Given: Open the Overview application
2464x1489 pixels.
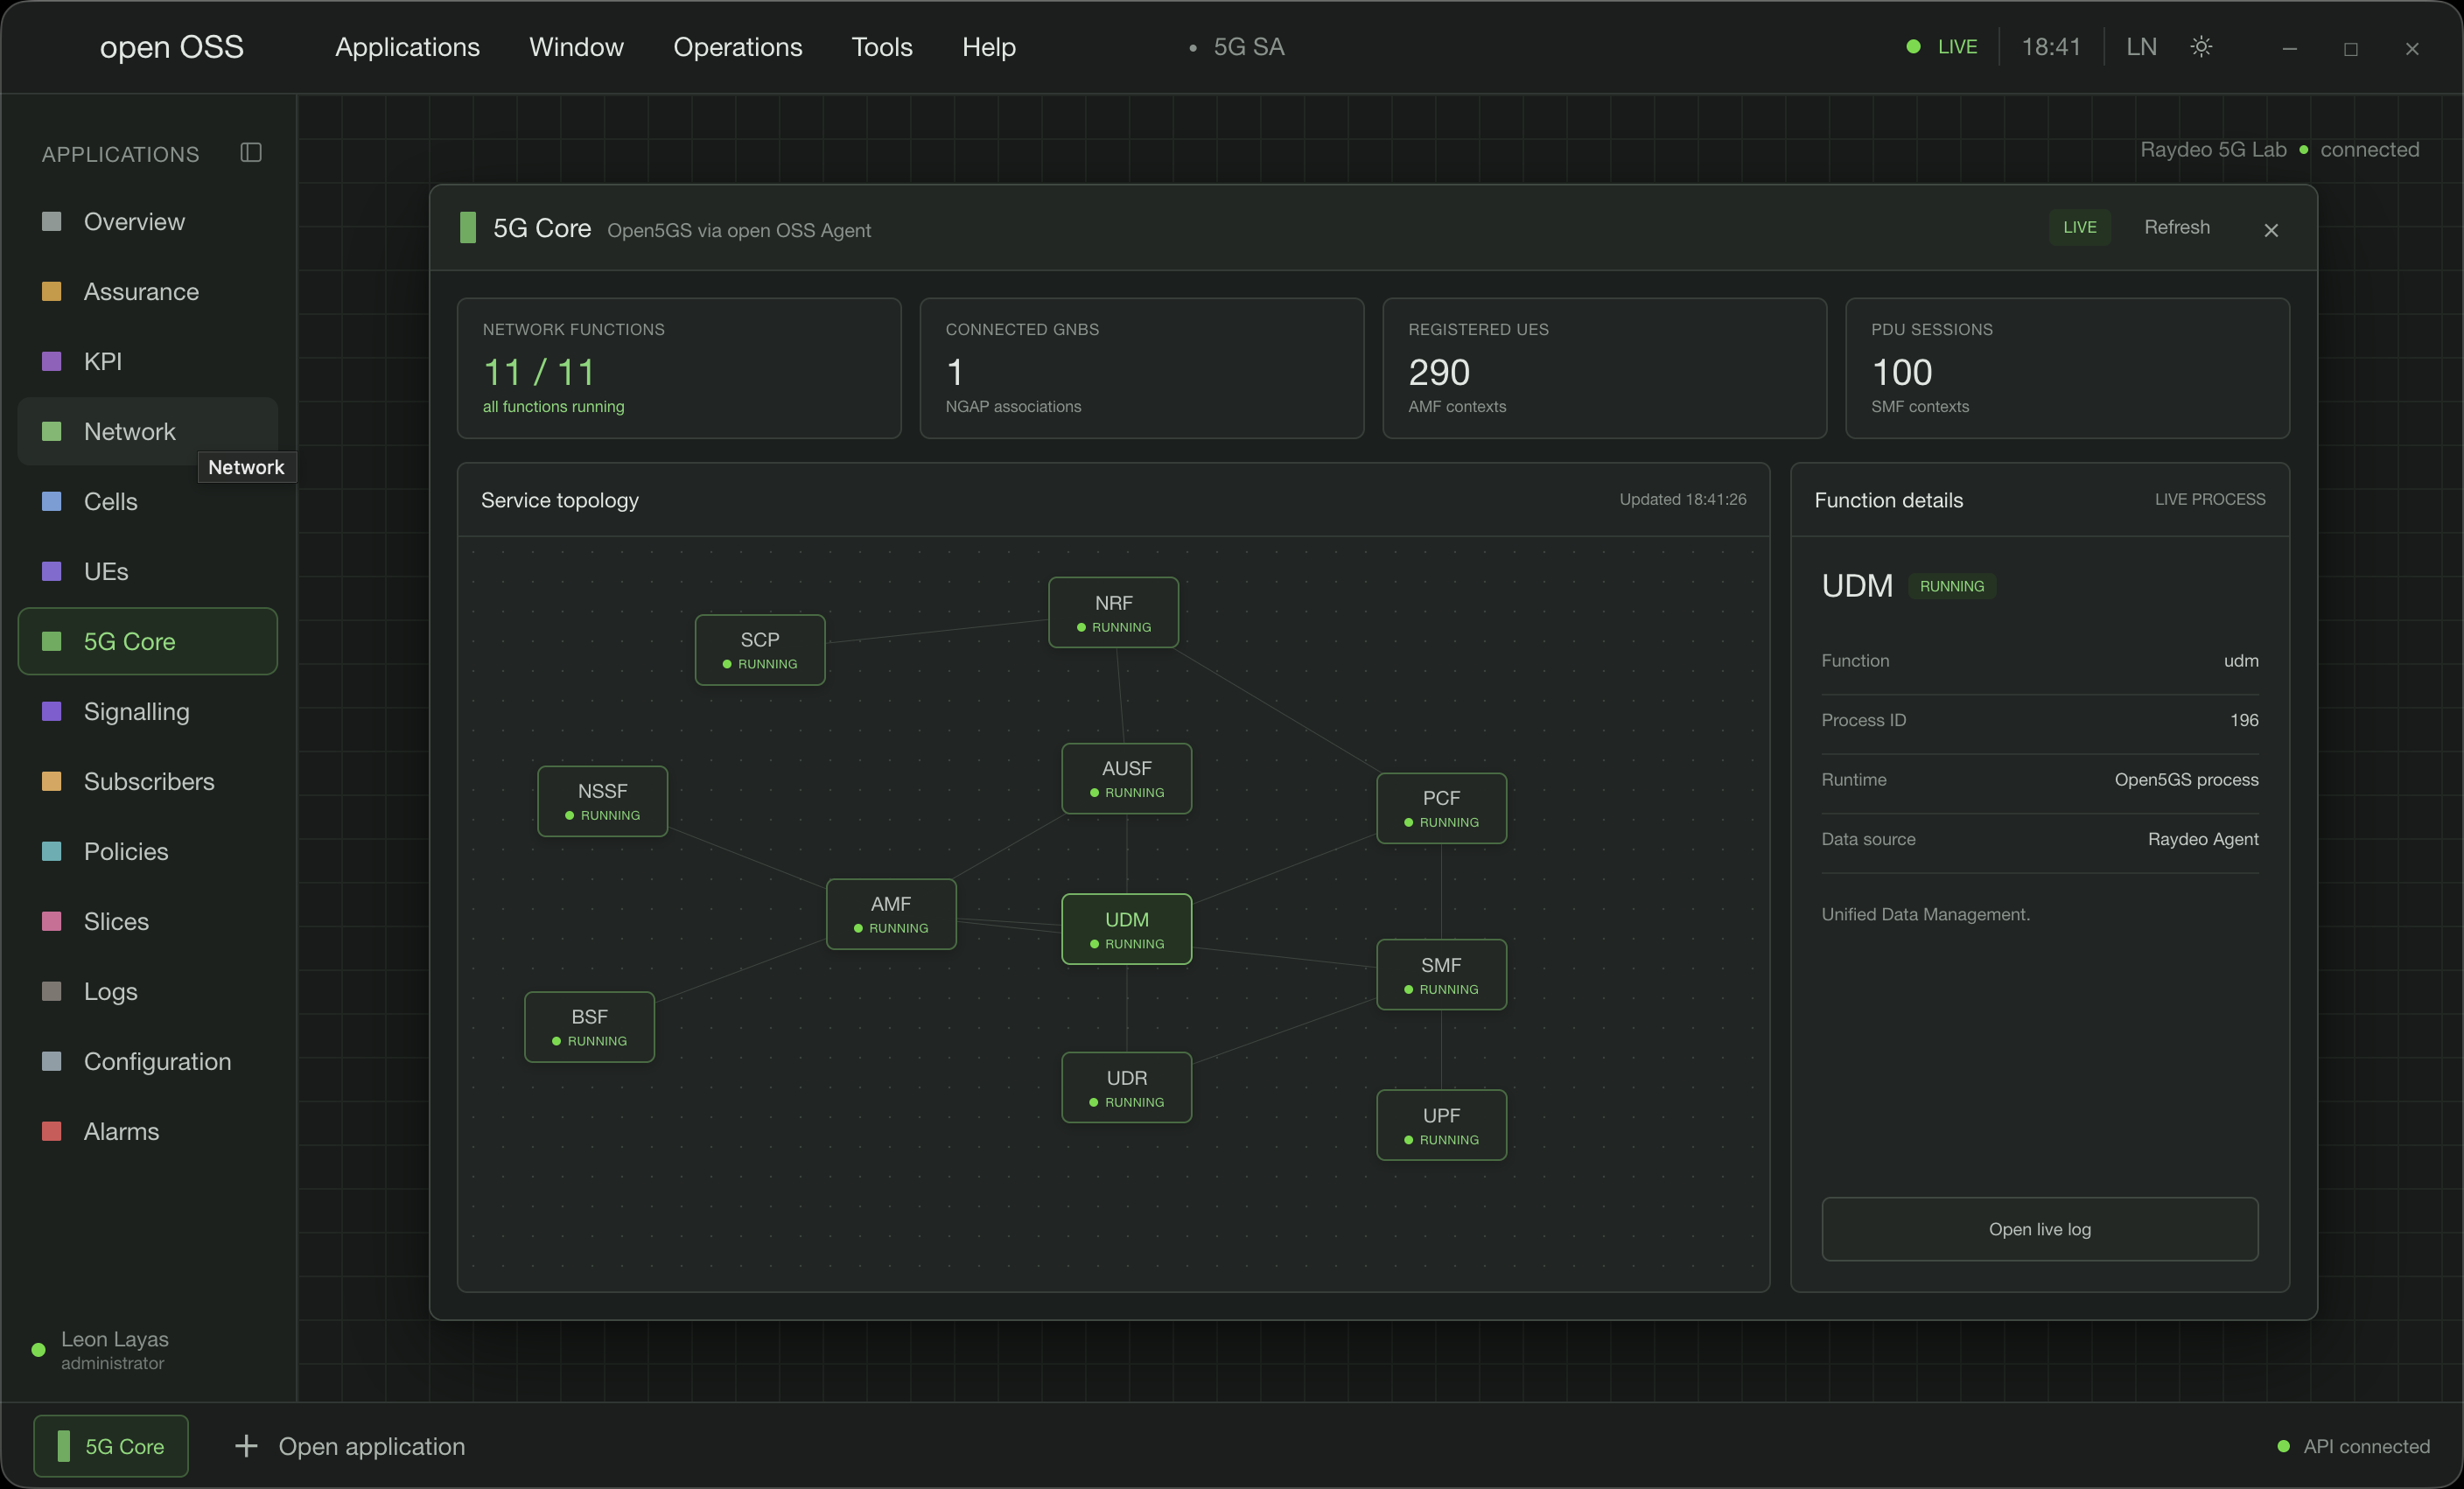Looking at the screenshot, I should tap(148, 221).
